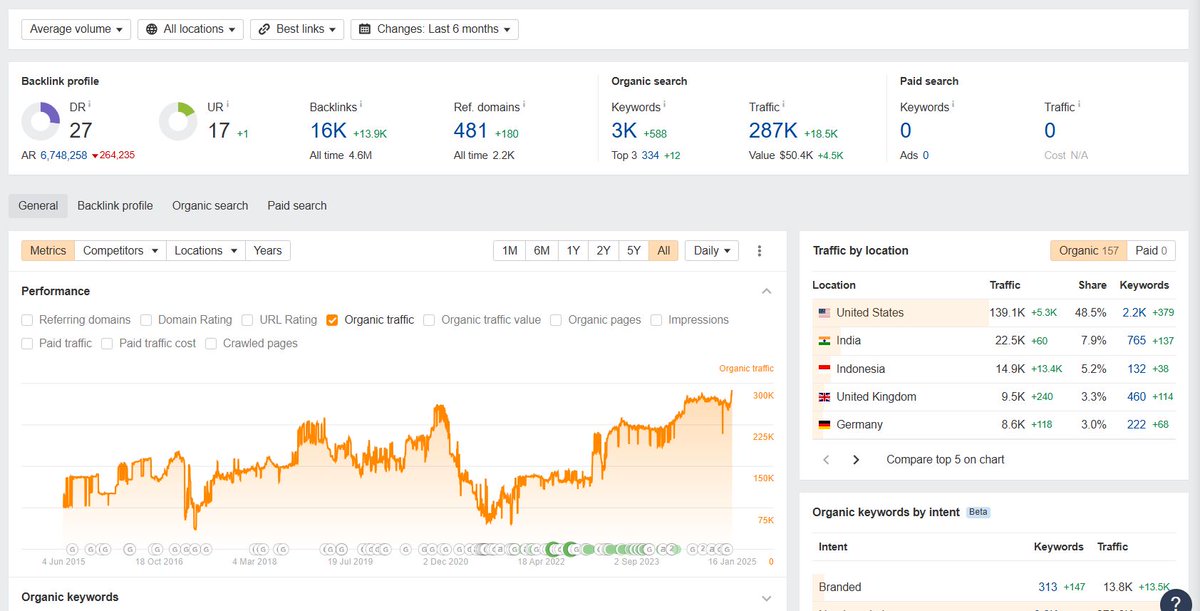The width and height of the screenshot is (1200, 611).
Task: Click the Beta badge near Organic keywords by intent
Action: pos(977,511)
